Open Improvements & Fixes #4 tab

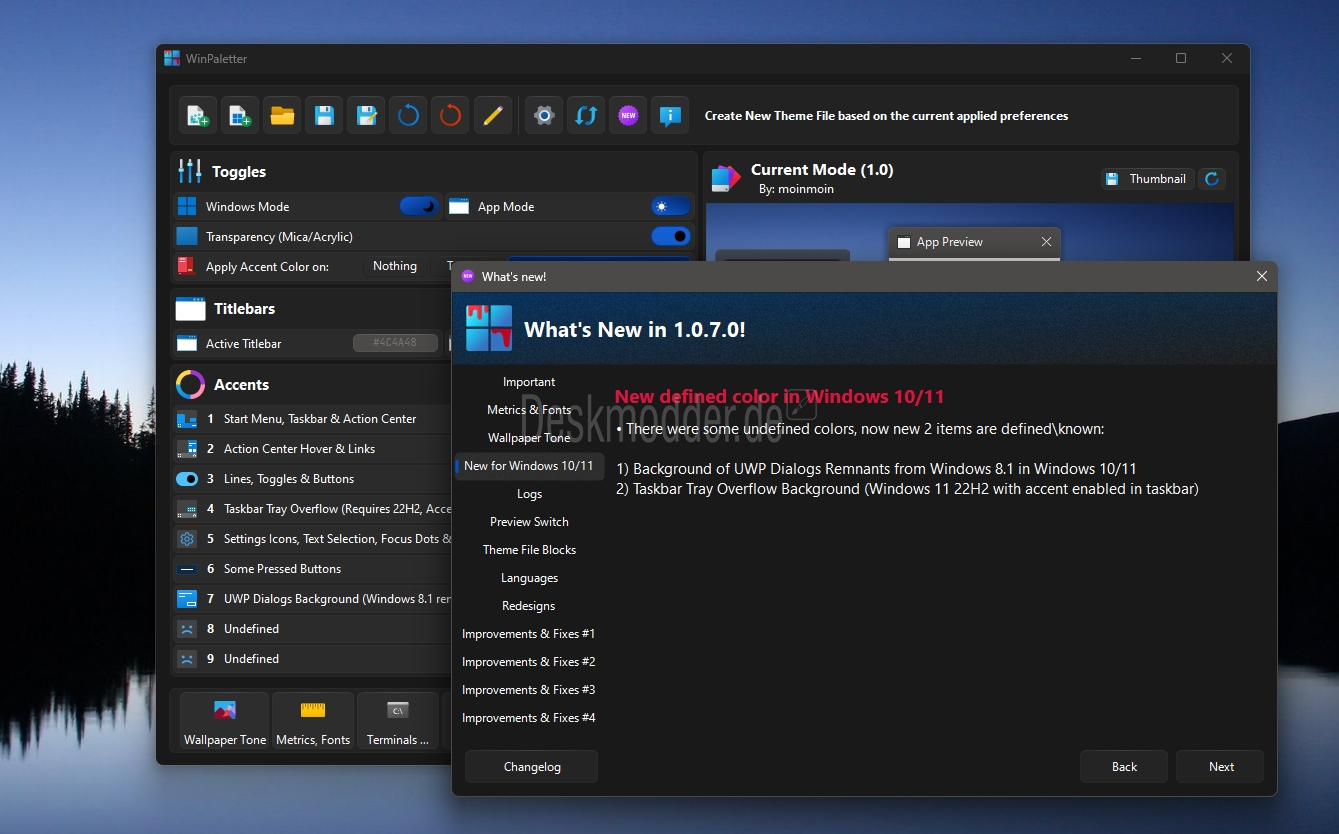[529, 718]
